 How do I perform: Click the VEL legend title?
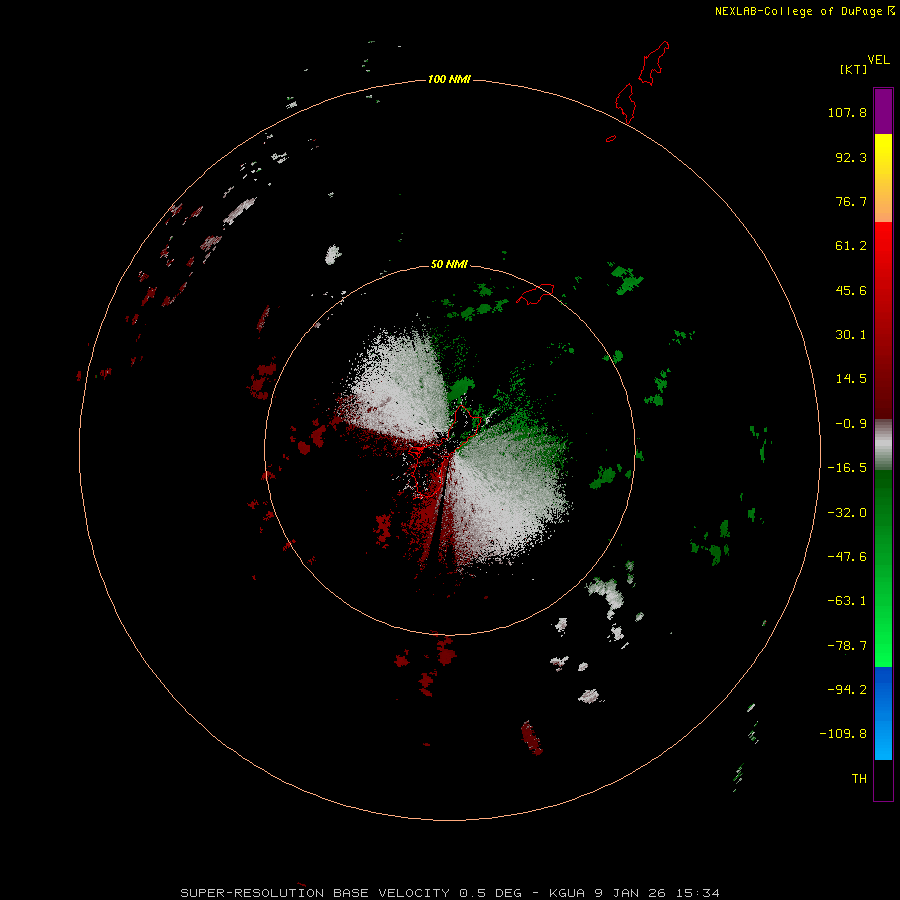(878, 60)
